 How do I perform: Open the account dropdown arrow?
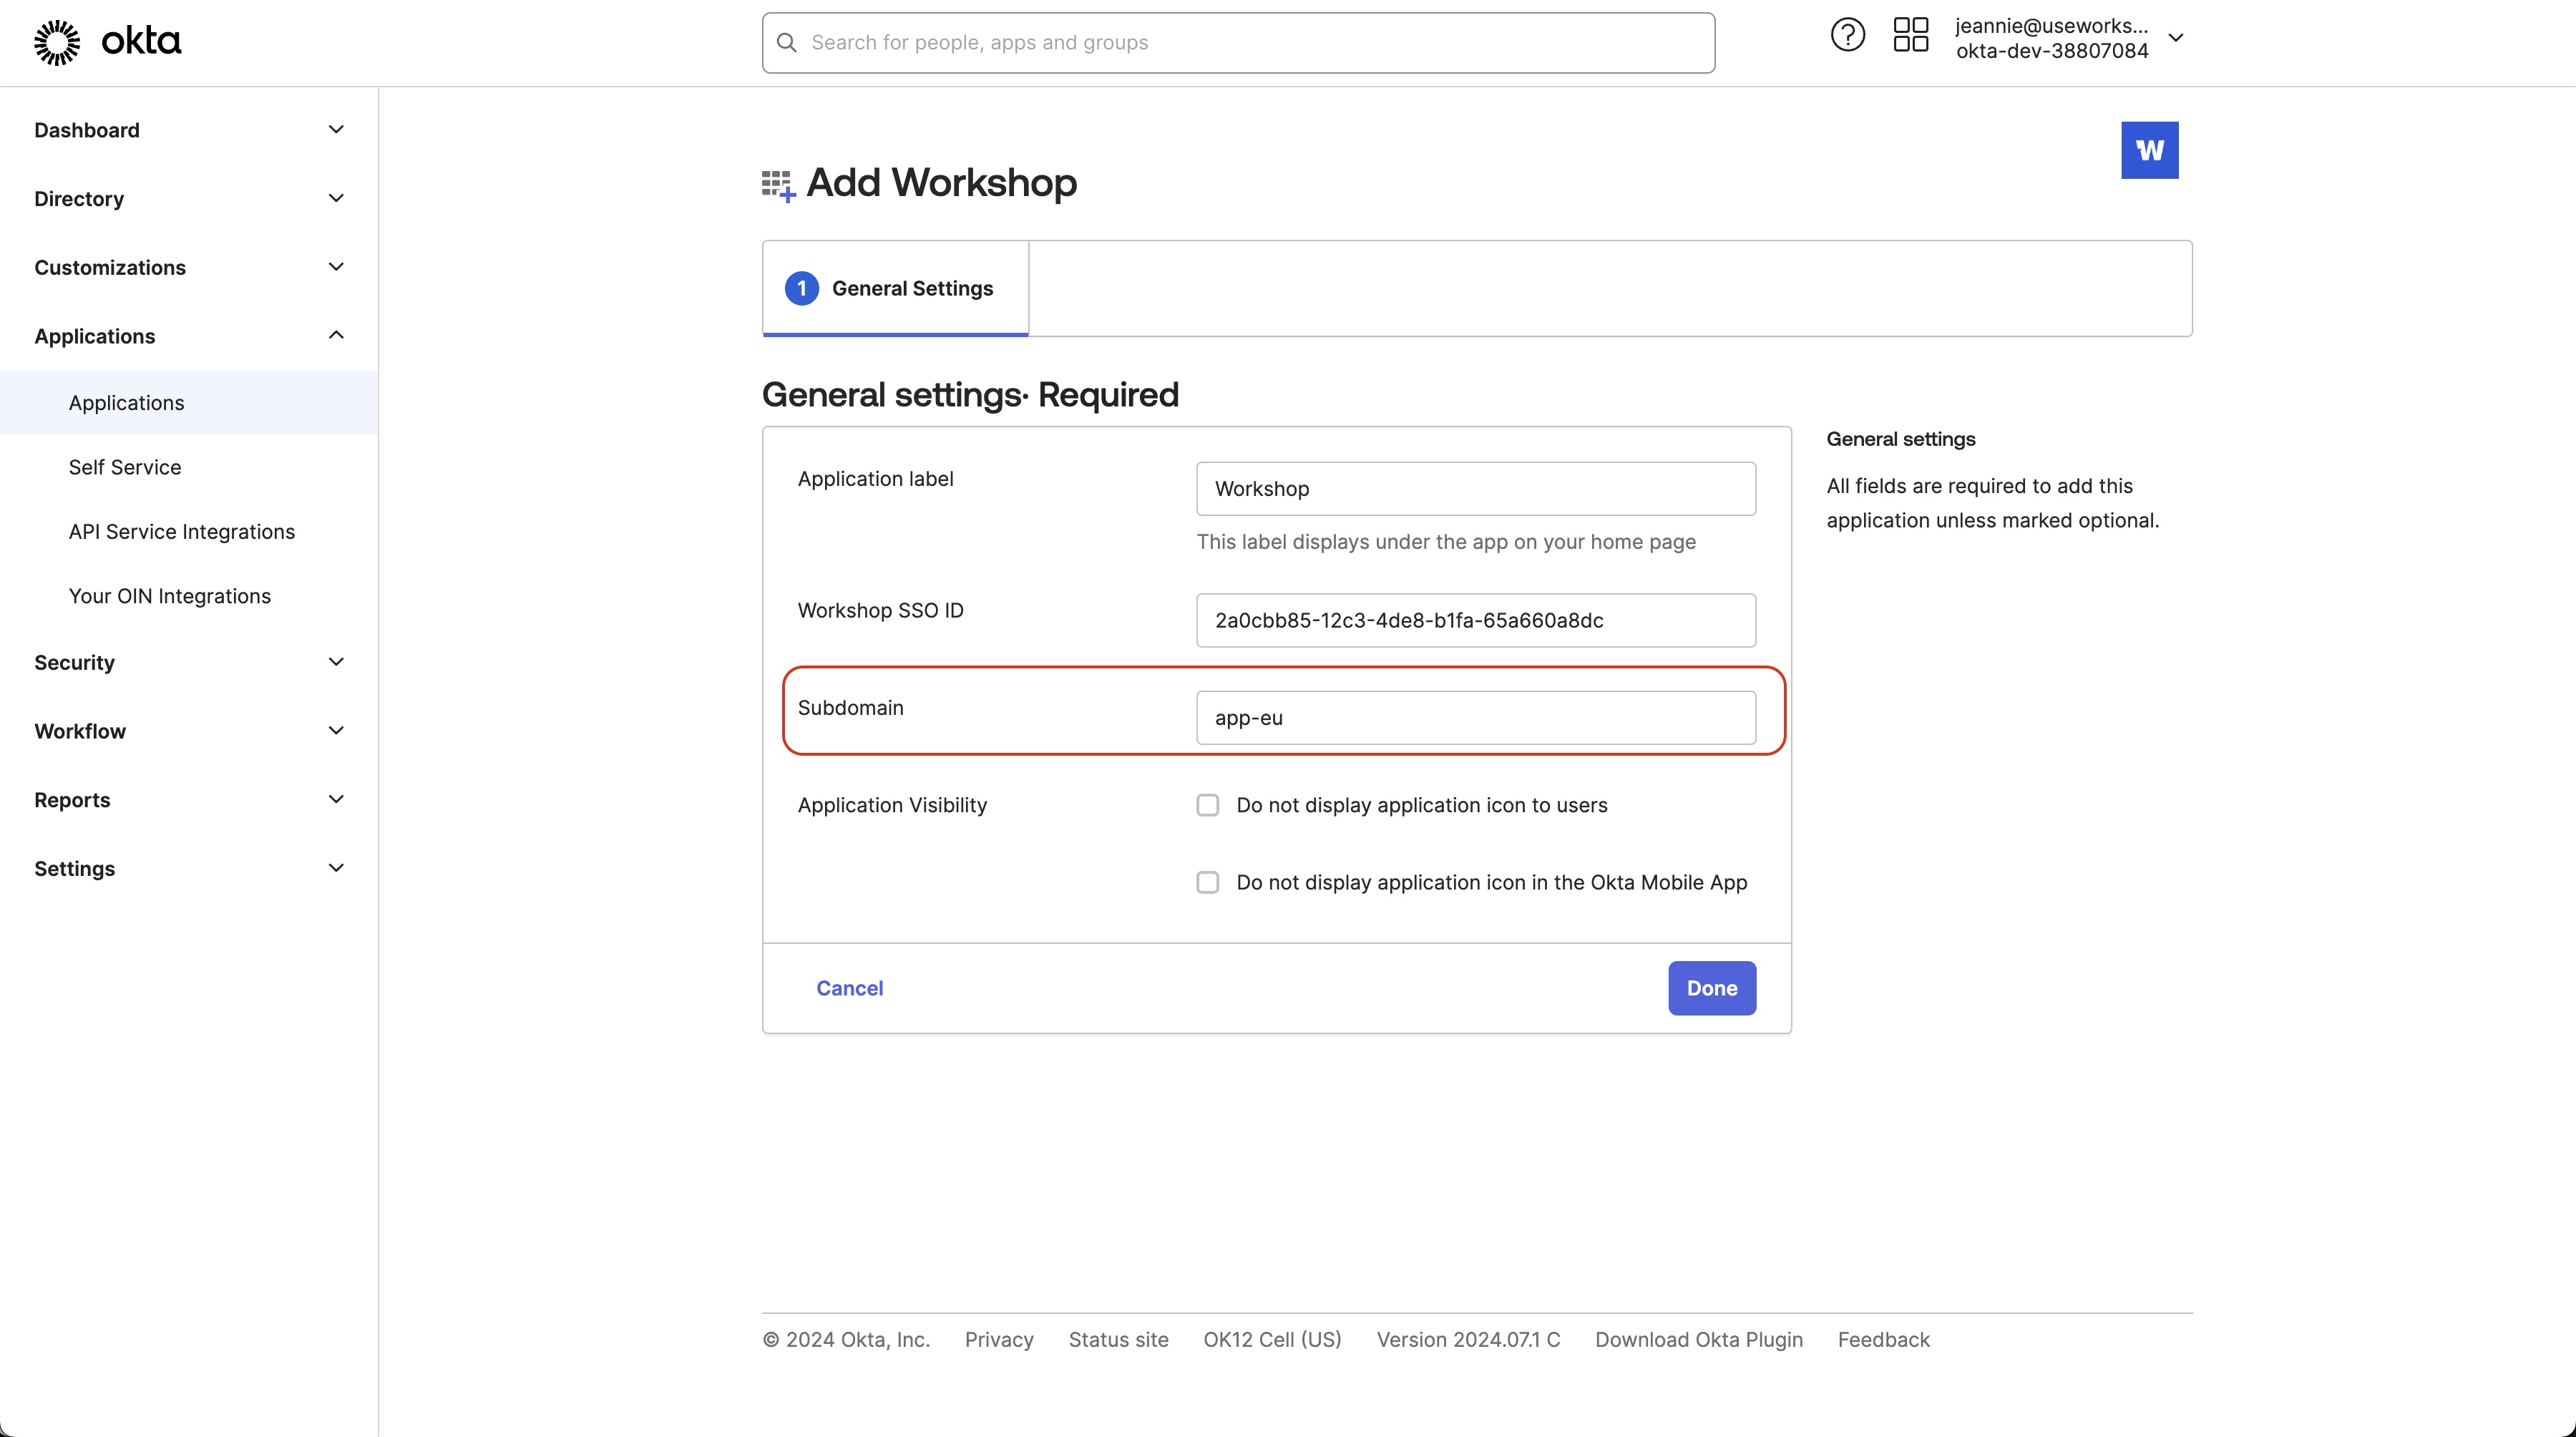pos(2175,38)
